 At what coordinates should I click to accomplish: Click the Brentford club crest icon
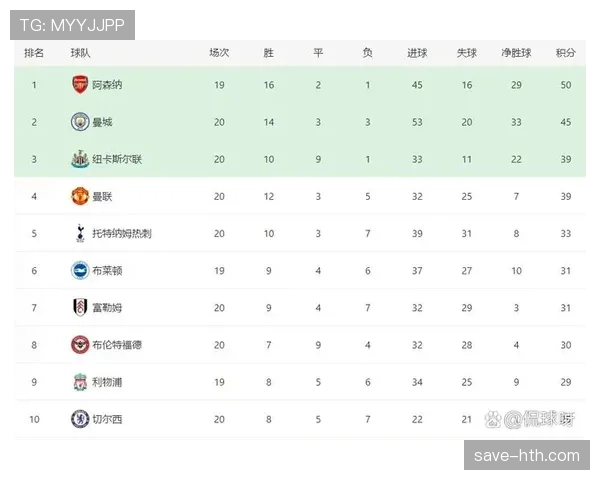[80, 344]
